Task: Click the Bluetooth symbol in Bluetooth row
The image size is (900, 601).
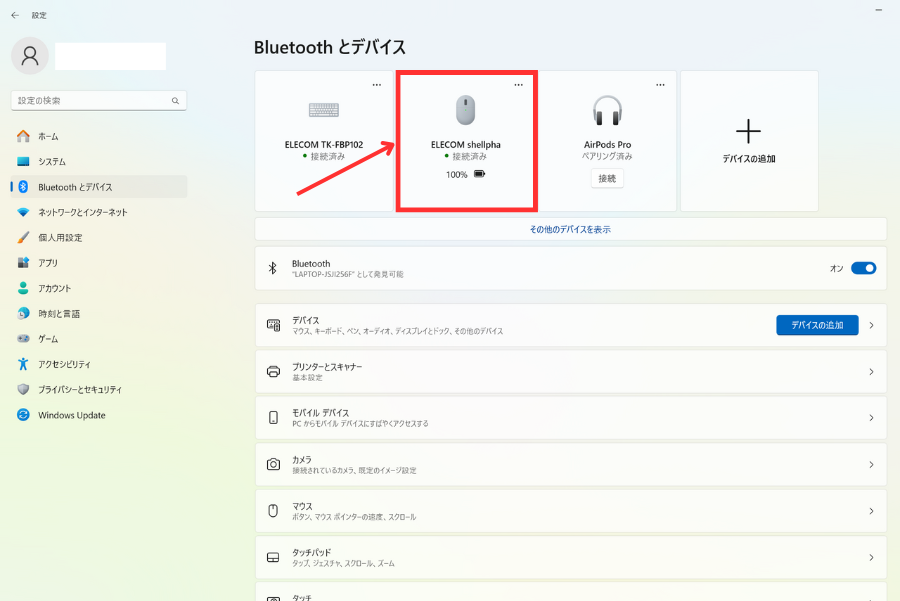Action: click(273, 268)
